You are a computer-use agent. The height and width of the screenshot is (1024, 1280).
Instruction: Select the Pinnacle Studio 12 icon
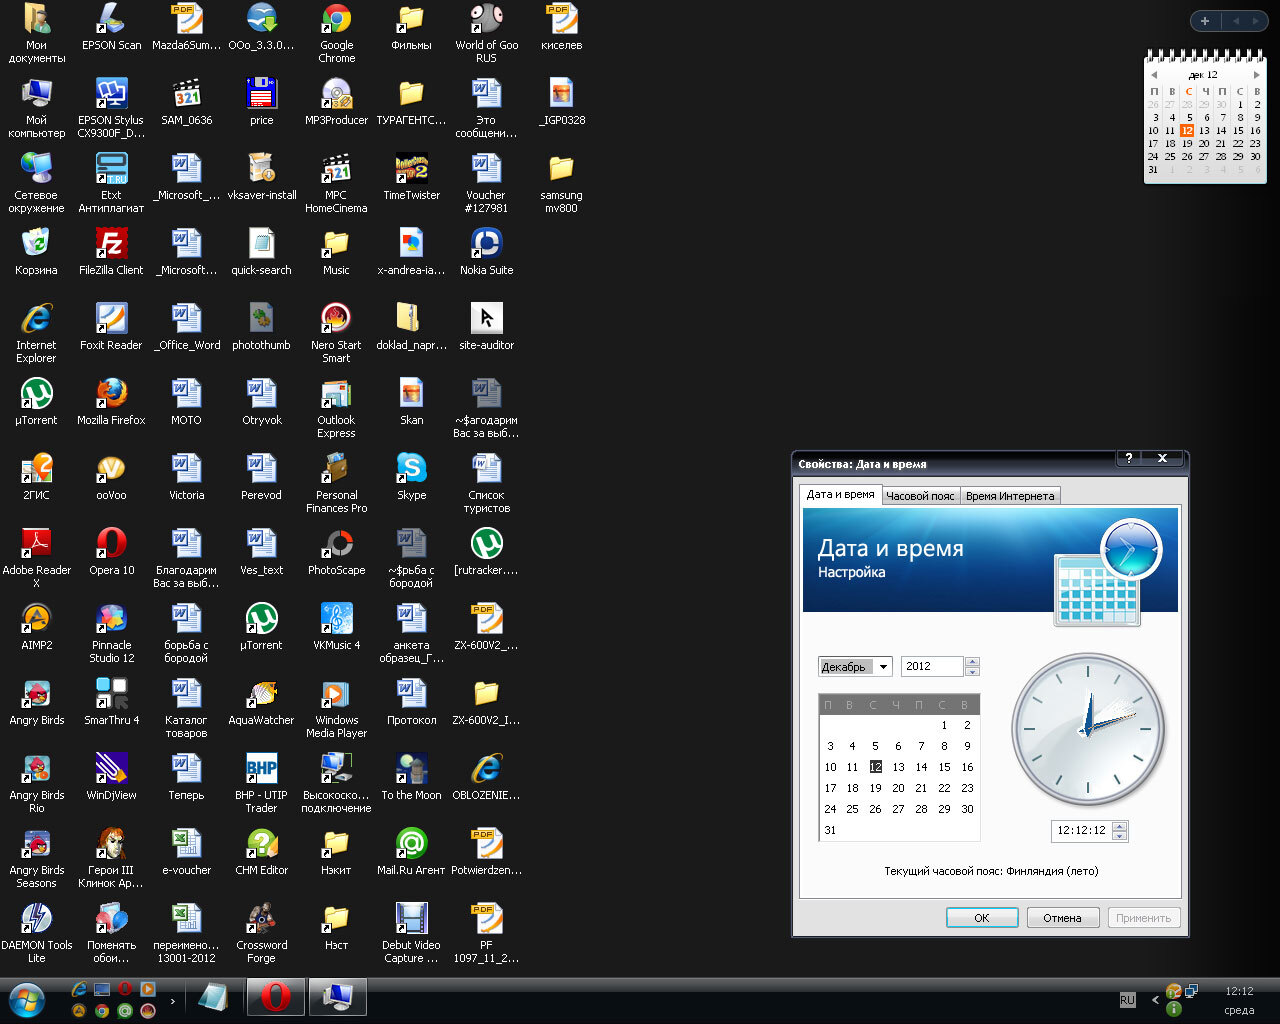click(111, 633)
